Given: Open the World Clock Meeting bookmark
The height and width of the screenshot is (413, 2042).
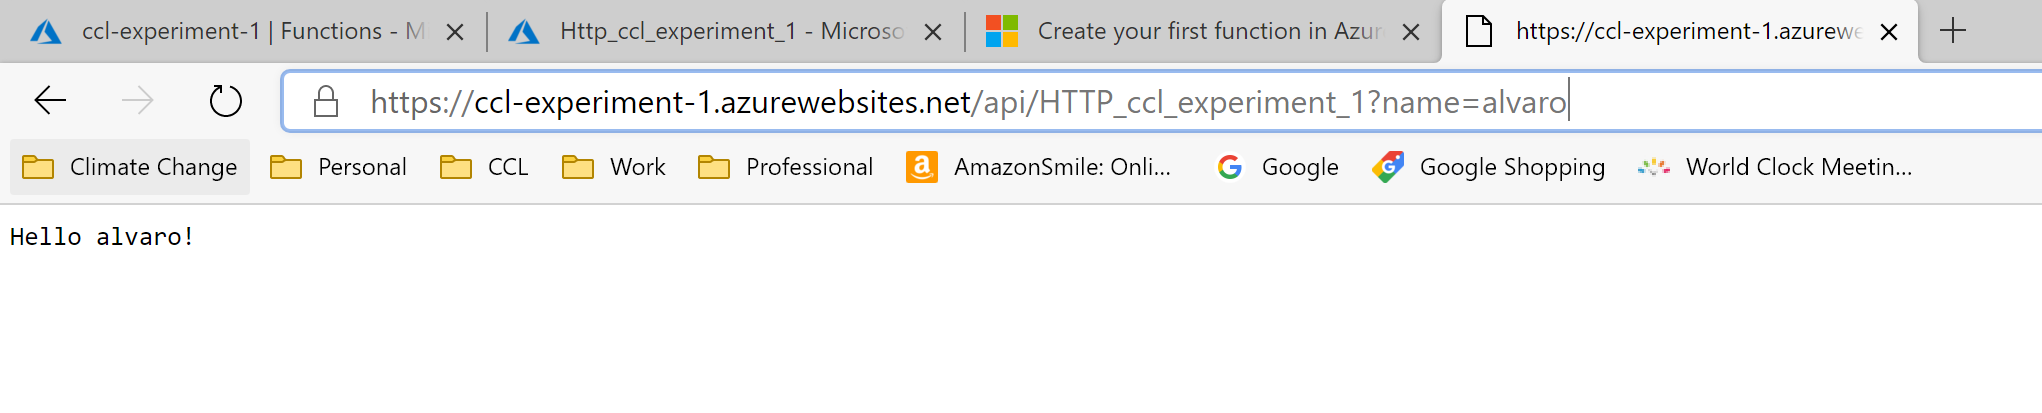Looking at the screenshot, I should click(x=1775, y=167).
